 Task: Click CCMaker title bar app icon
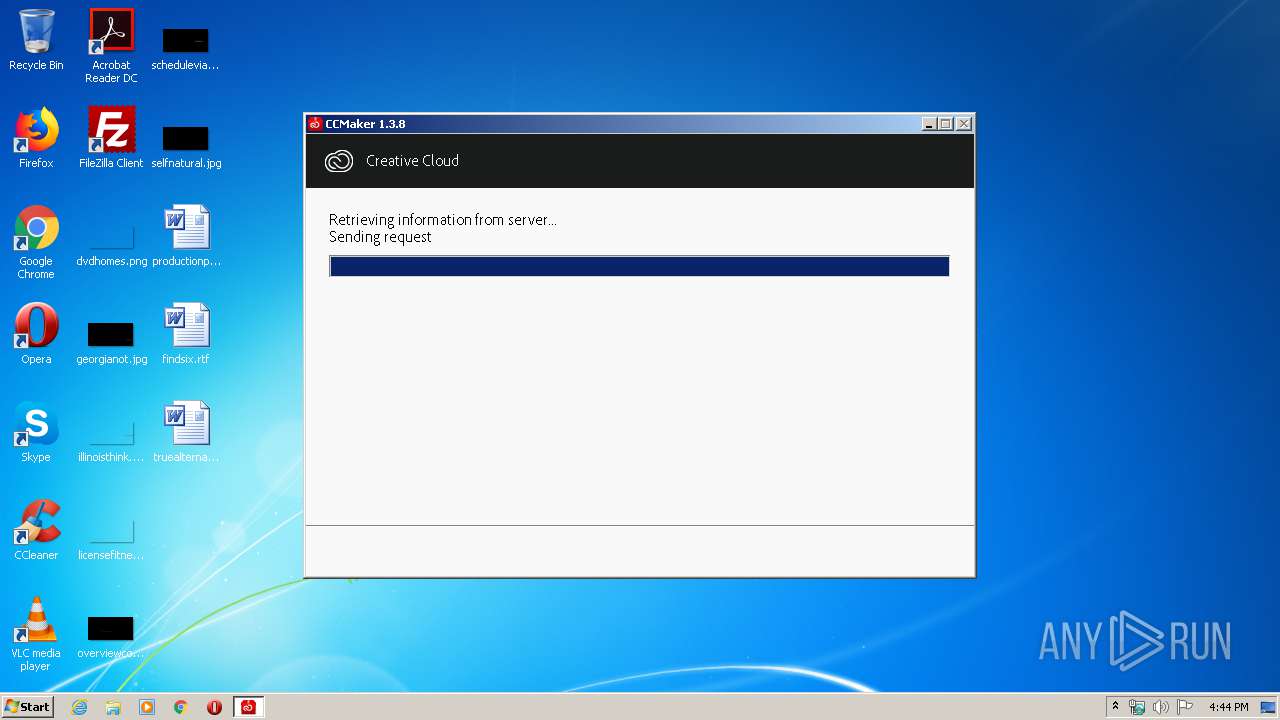click(x=315, y=124)
